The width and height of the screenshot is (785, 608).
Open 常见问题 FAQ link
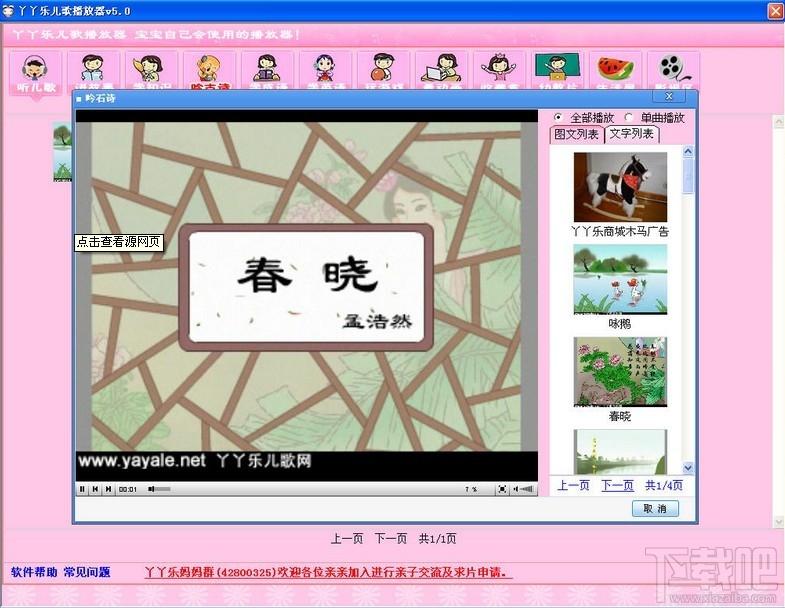click(87, 572)
